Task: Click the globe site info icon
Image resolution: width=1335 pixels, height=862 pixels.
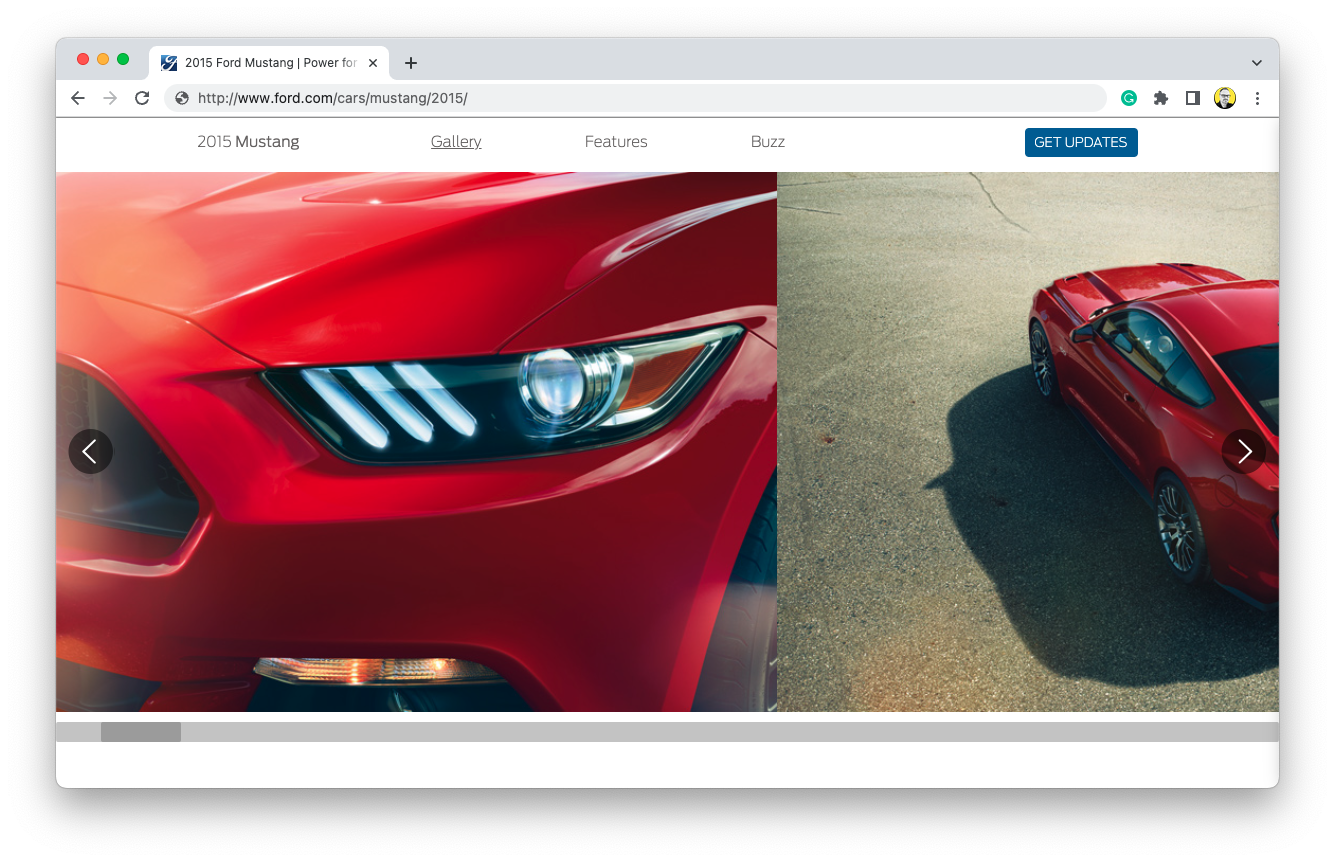Action: pos(182,98)
